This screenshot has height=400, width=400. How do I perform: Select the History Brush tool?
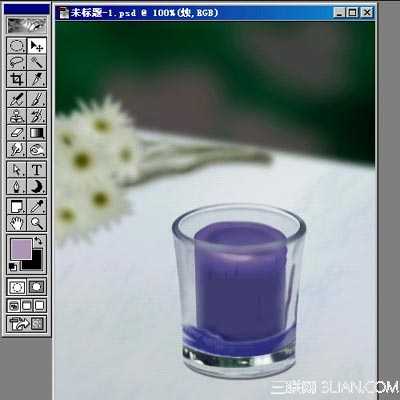pyautogui.click(x=37, y=116)
